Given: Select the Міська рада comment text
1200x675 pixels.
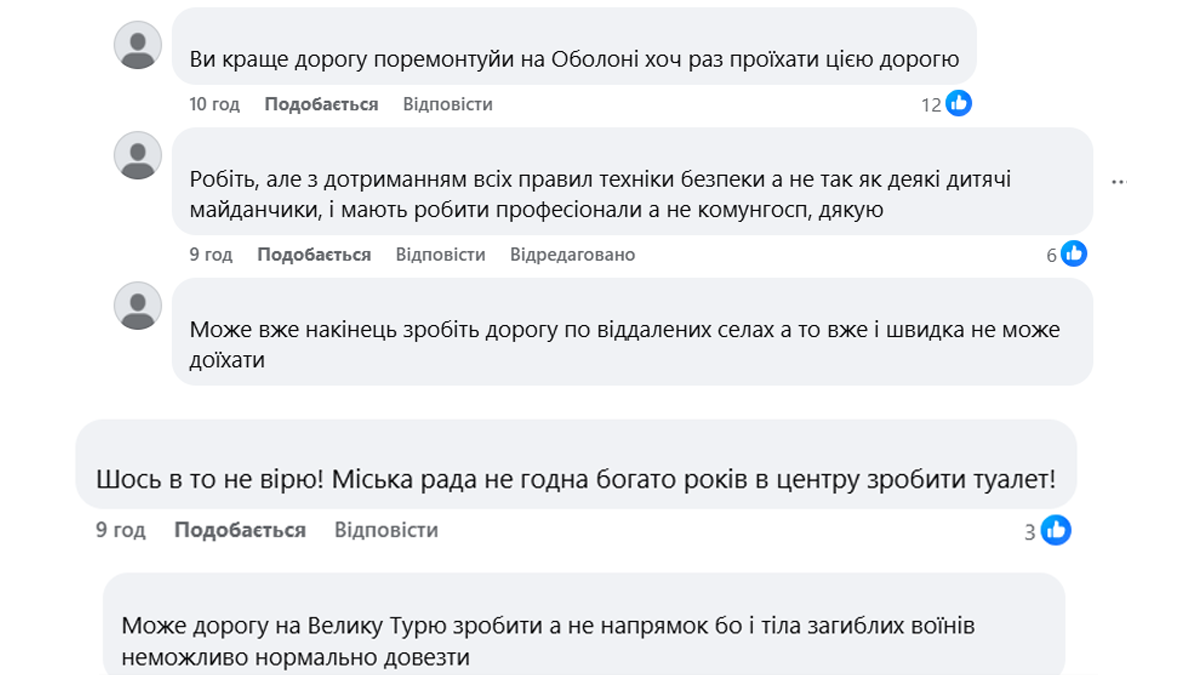Looking at the screenshot, I should click(575, 479).
